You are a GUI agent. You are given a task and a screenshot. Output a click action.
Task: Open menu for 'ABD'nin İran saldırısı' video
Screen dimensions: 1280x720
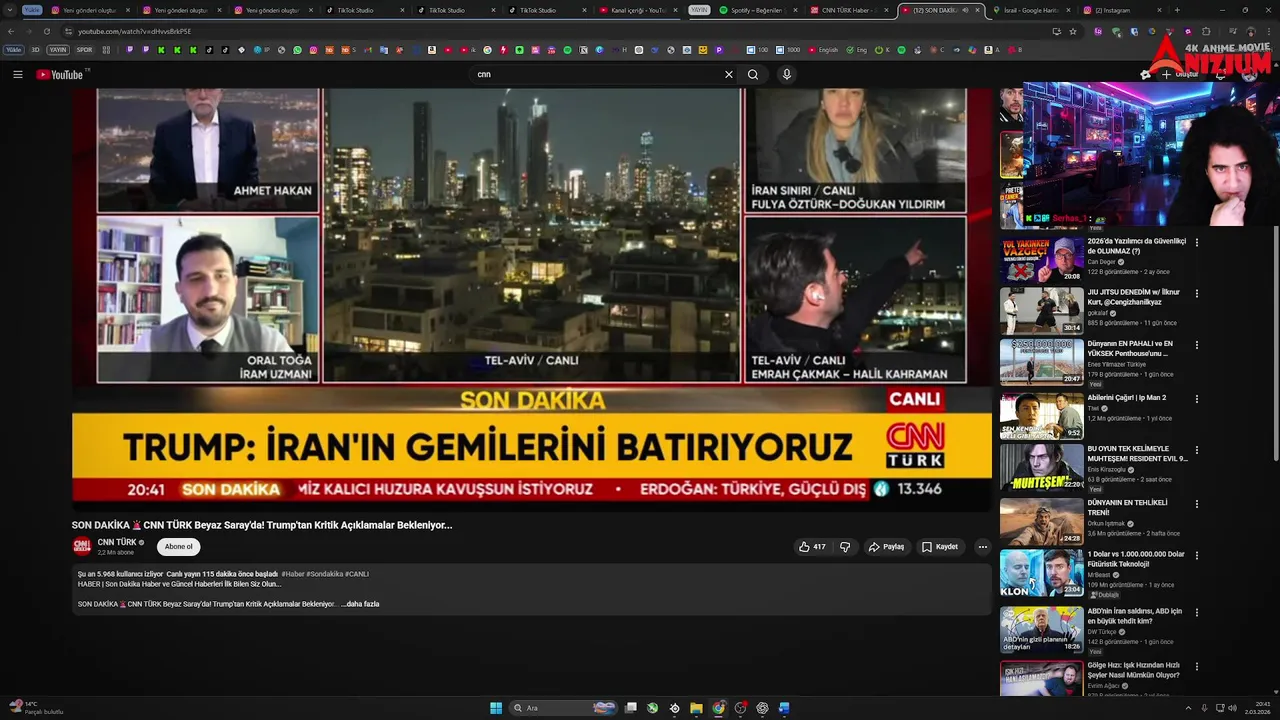(1196, 612)
